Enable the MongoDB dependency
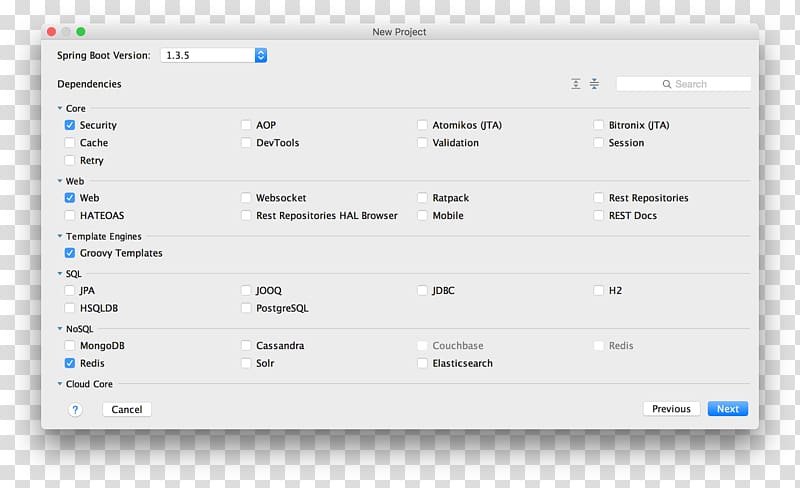 tap(70, 346)
